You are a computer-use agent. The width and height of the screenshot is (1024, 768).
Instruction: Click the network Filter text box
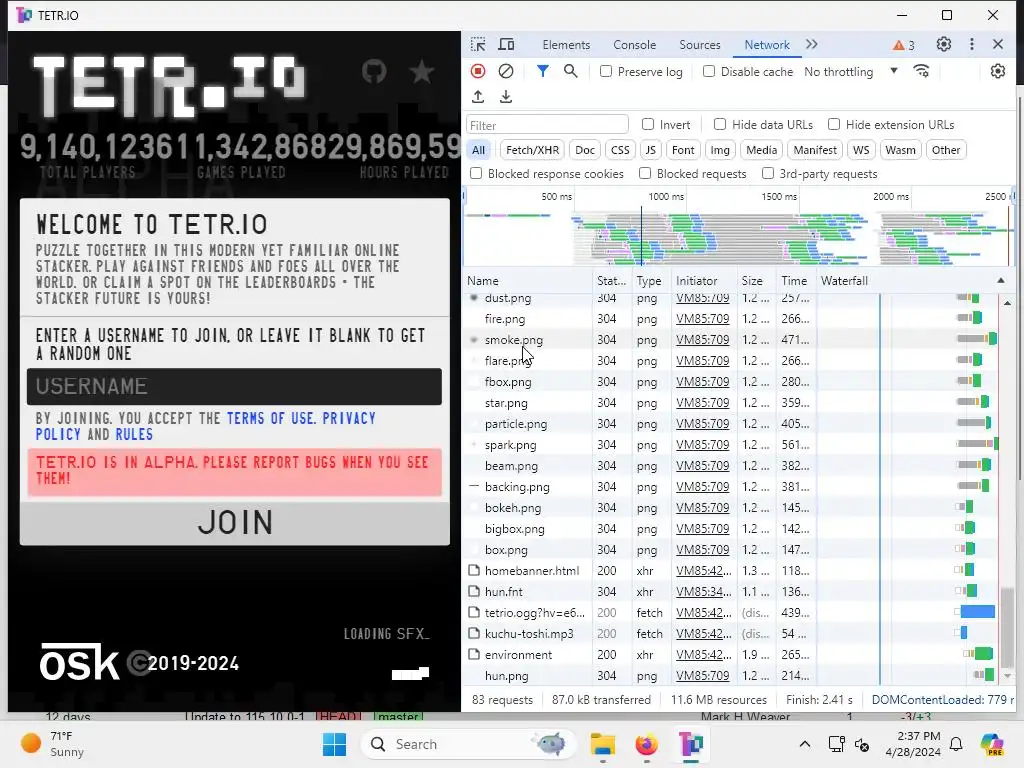[x=547, y=125]
